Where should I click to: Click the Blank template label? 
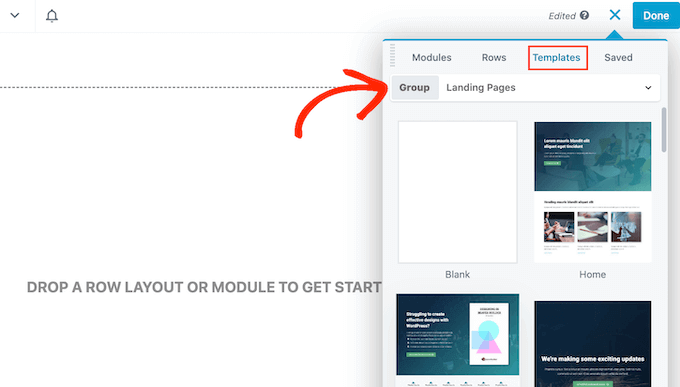pyautogui.click(x=458, y=275)
